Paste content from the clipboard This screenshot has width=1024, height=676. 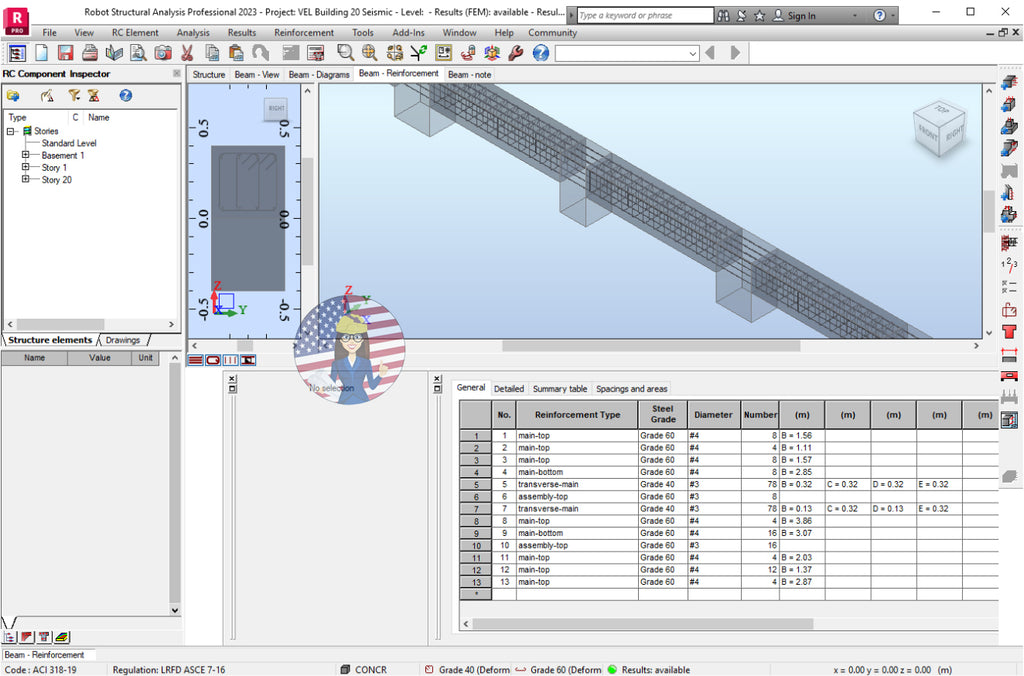coord(234,55)
